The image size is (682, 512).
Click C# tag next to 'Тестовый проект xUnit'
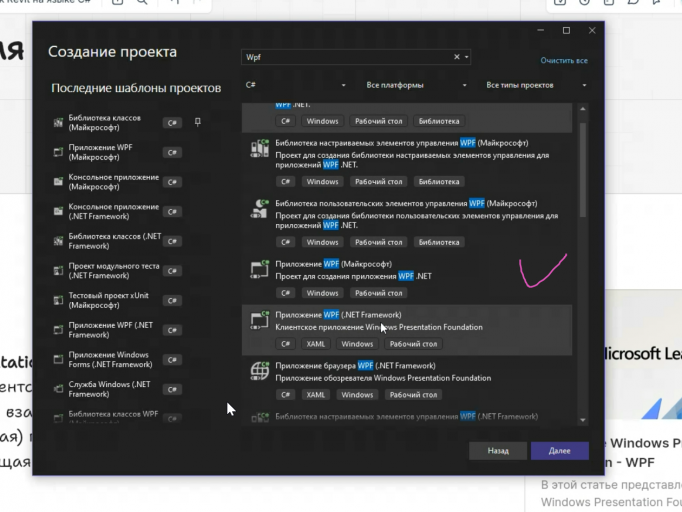(172, 301)
